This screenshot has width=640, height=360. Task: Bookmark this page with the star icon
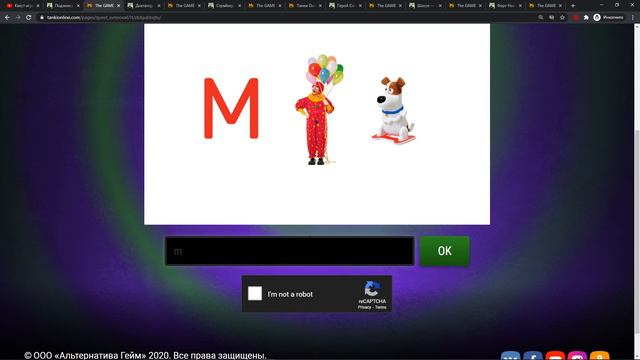click(562, 18)
